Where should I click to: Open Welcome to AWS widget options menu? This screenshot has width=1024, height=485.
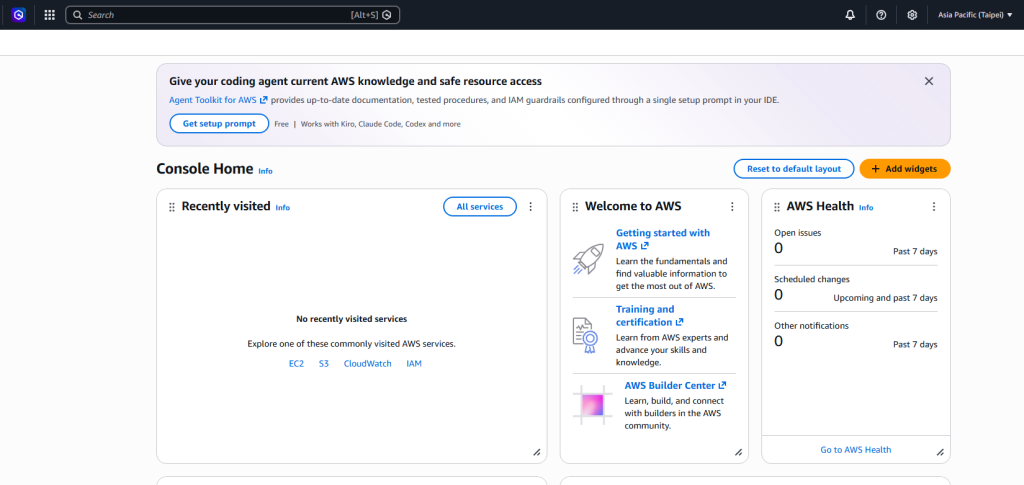click(732, 206)
